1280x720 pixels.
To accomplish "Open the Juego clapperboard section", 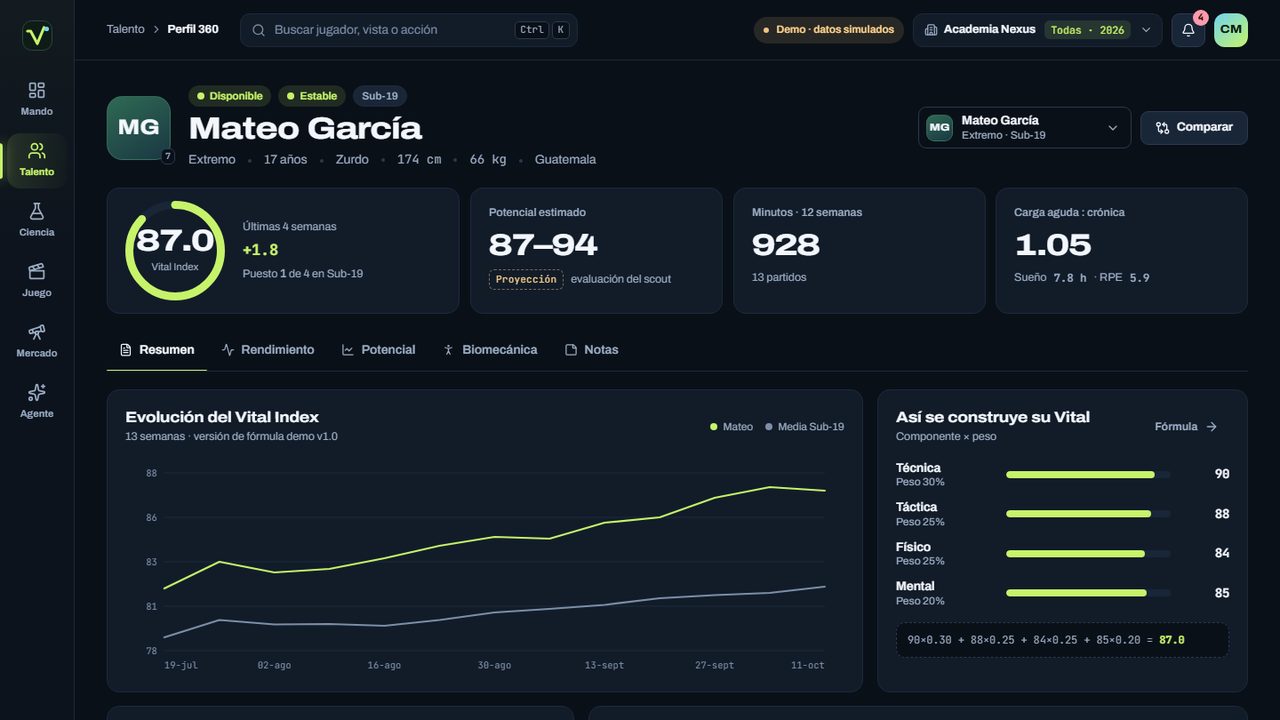I will [x=37, y=281].
